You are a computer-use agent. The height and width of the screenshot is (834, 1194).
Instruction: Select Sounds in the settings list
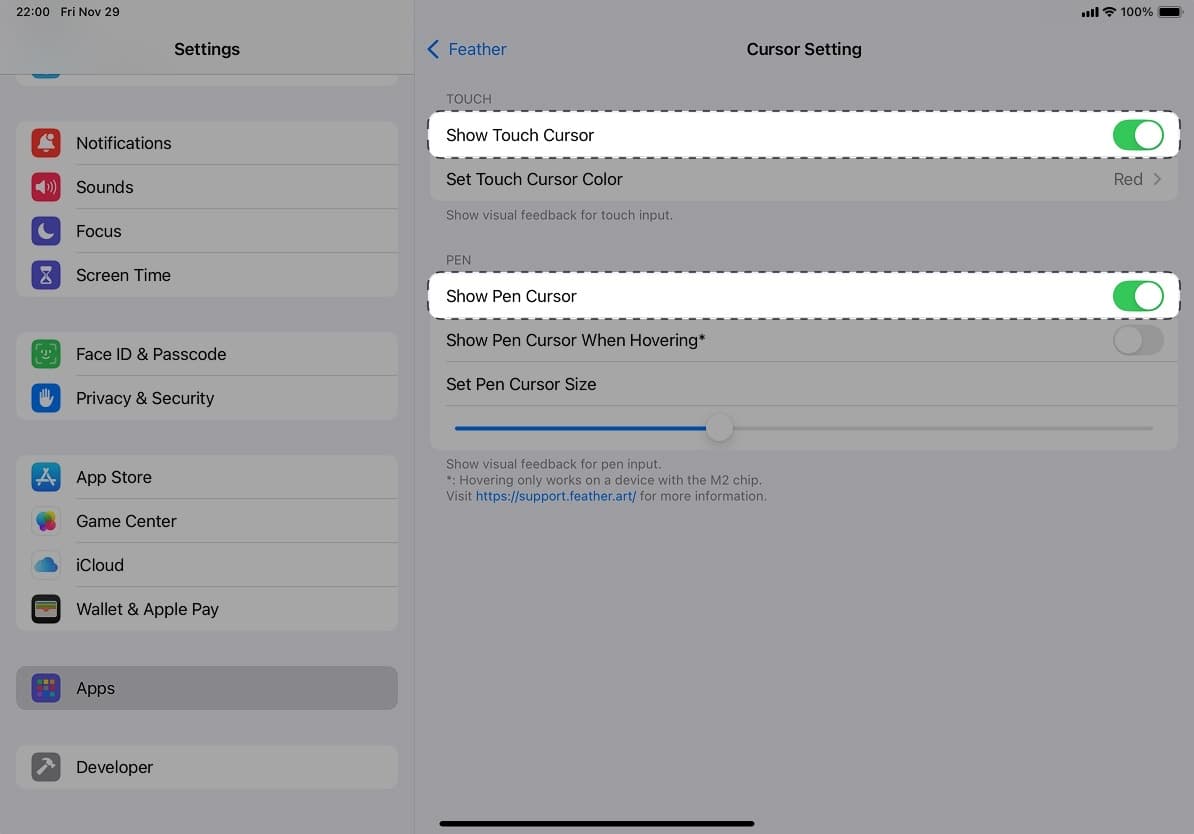[206, 187]
